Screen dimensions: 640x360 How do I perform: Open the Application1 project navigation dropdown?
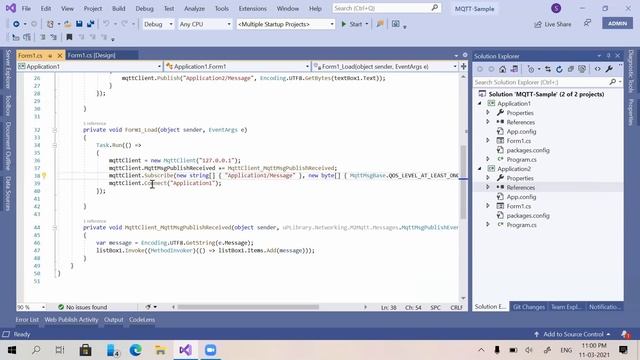coord(89,66)
